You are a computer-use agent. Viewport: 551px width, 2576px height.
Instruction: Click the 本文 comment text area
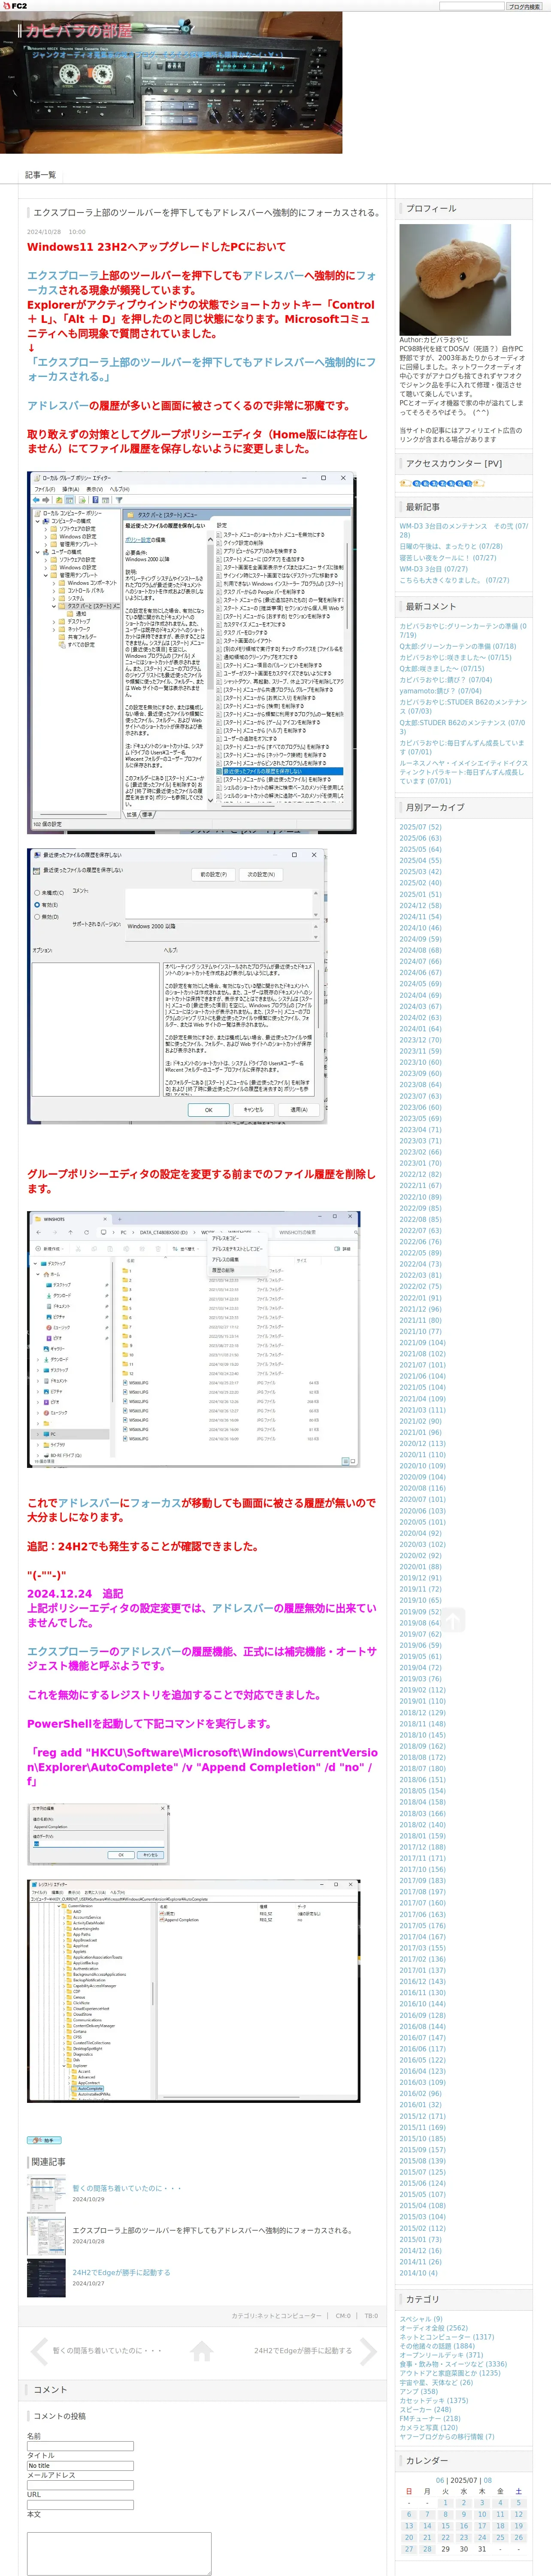[119, 2554]
